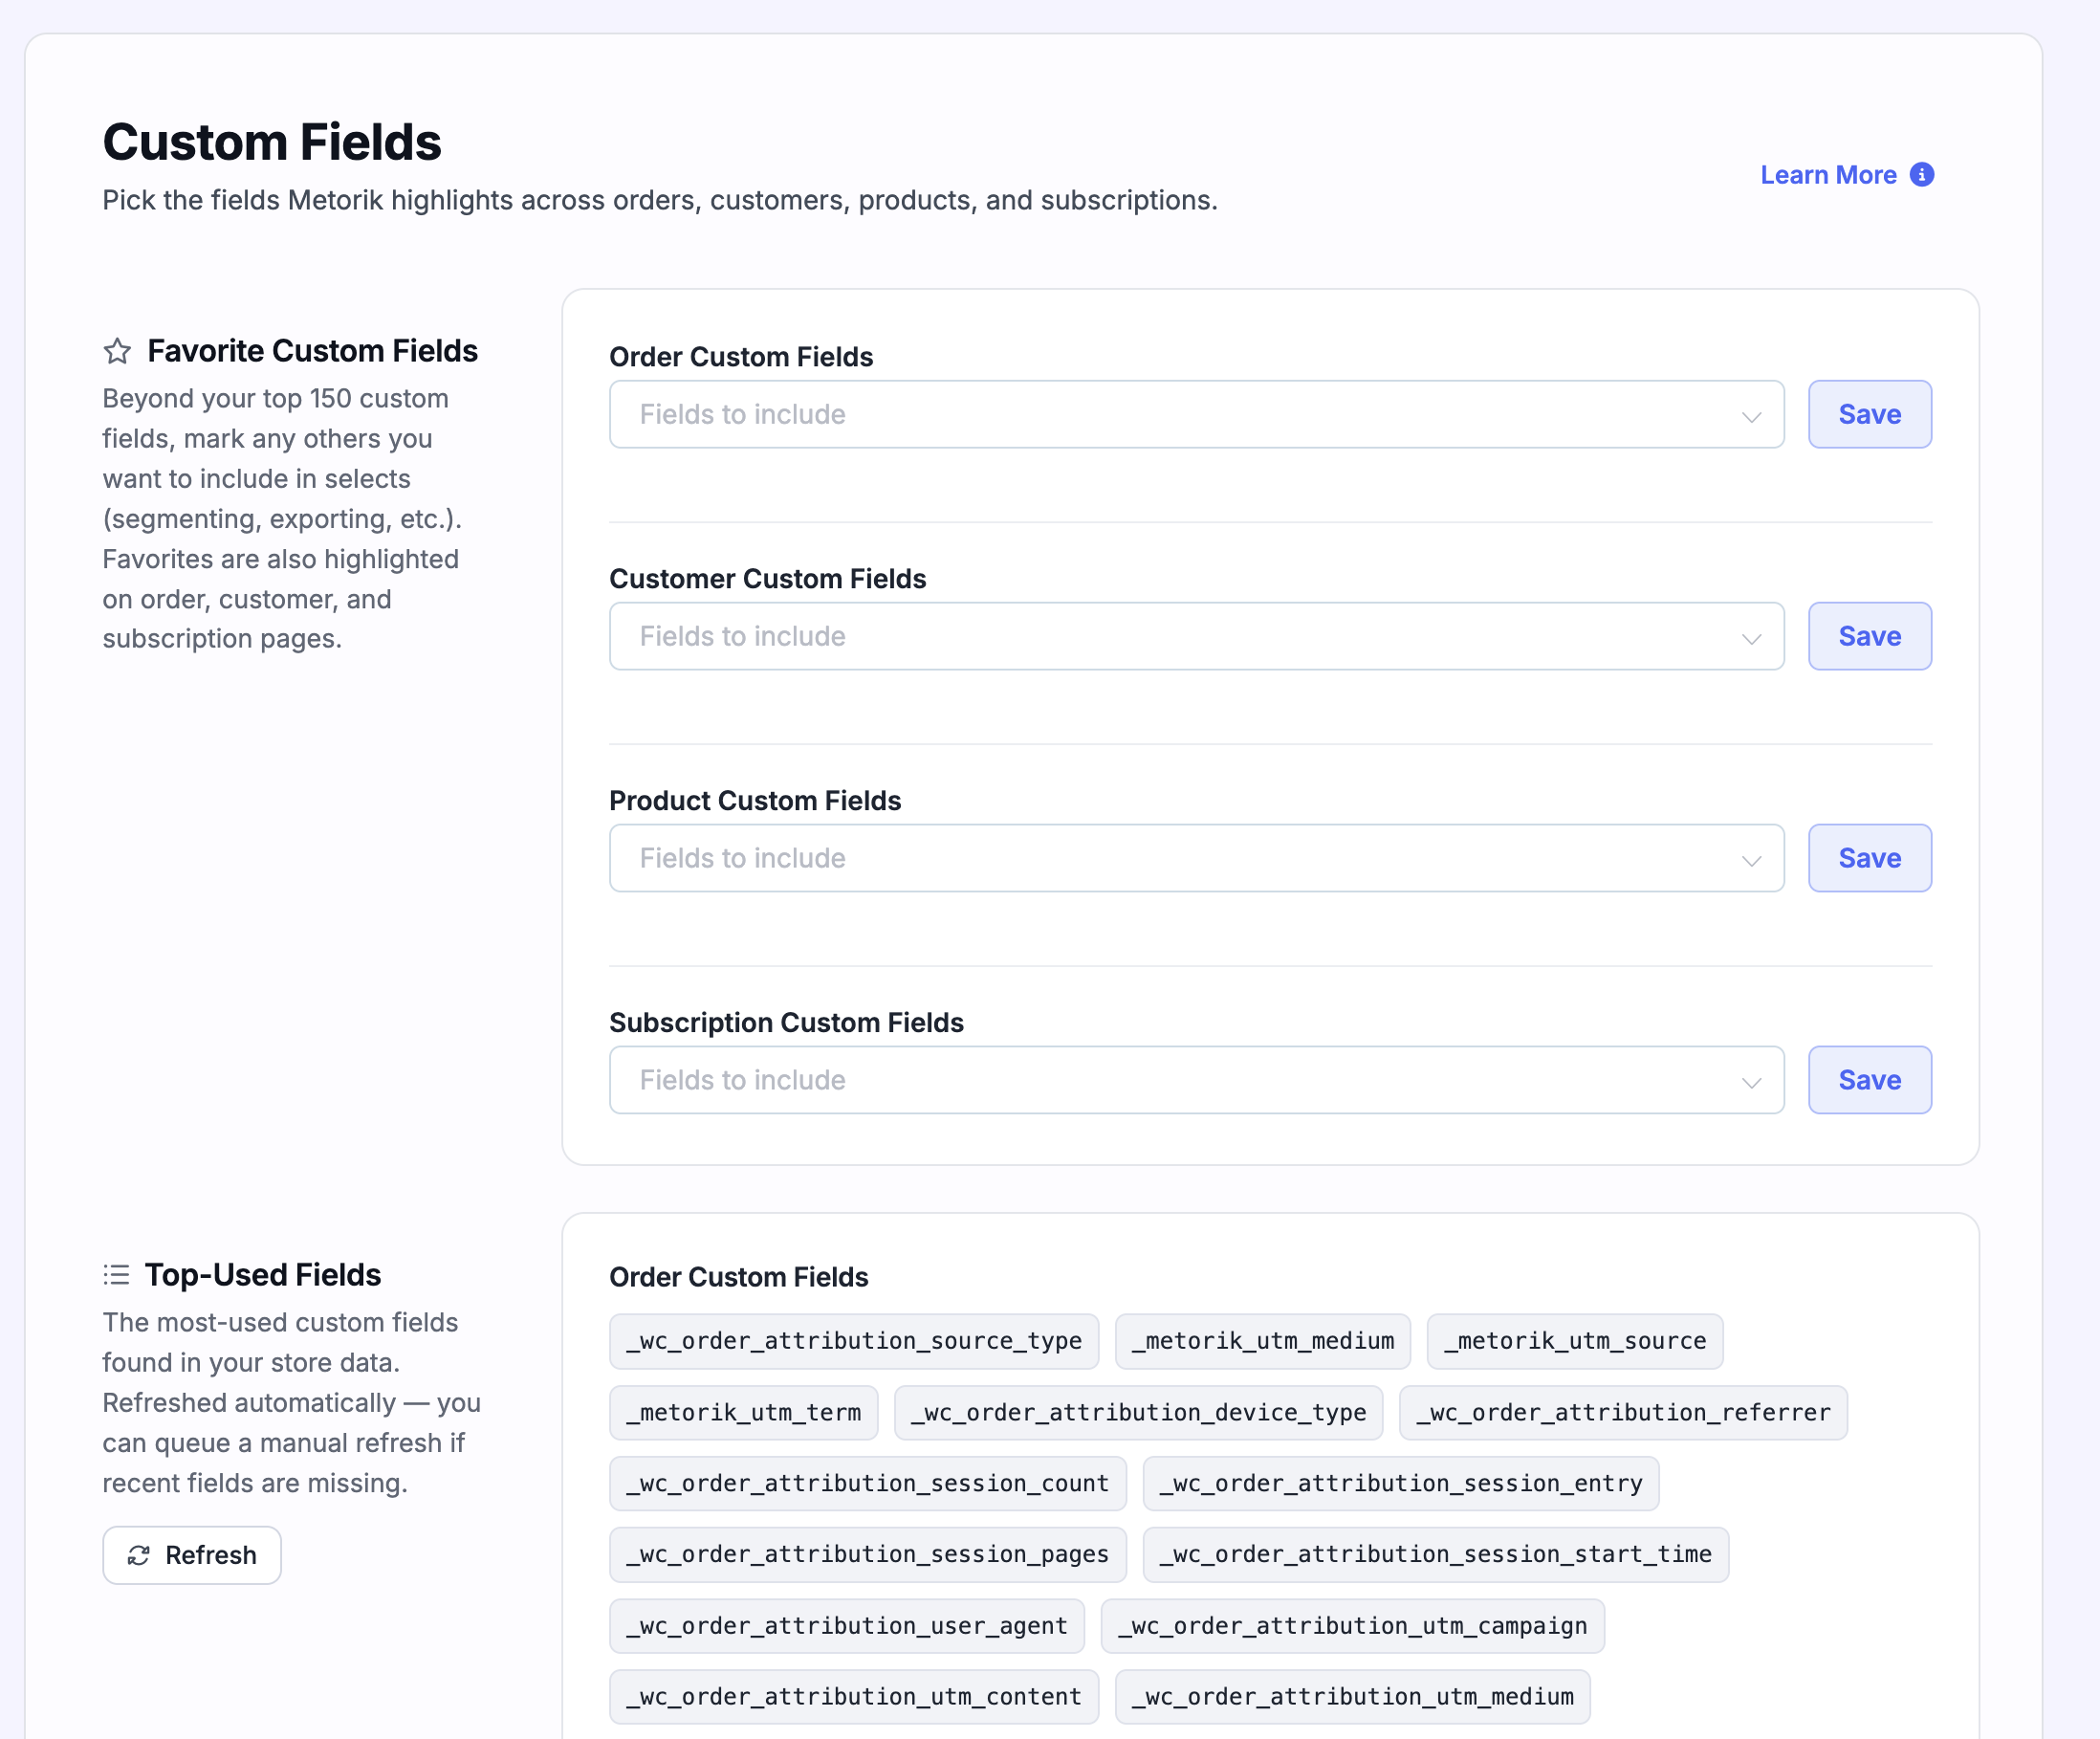Focus the Order Custom Fields 'Fields to include' input

(x=1196, y=414)
